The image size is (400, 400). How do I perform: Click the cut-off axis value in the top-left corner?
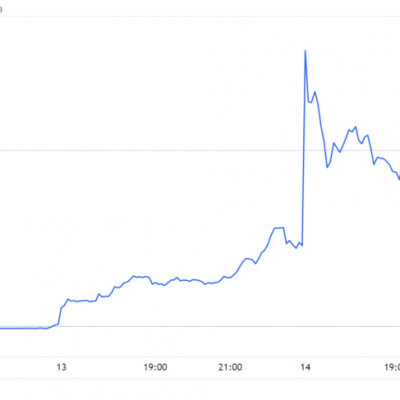click(x=1, y=10)
